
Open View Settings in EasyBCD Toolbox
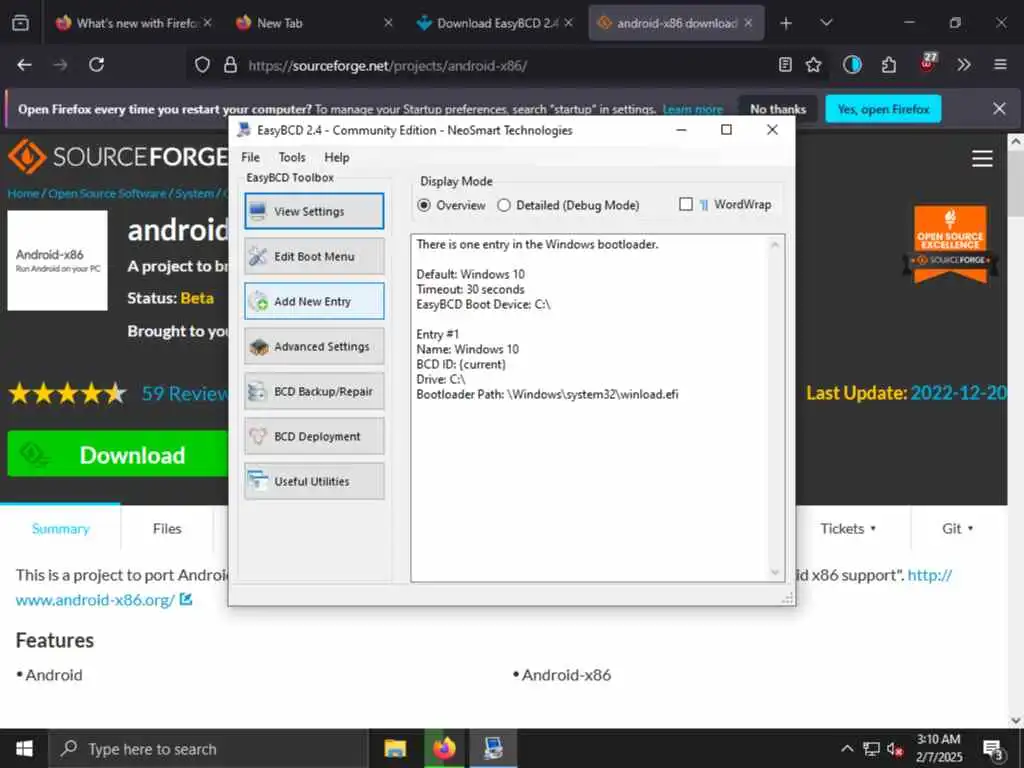pos(314,211)
